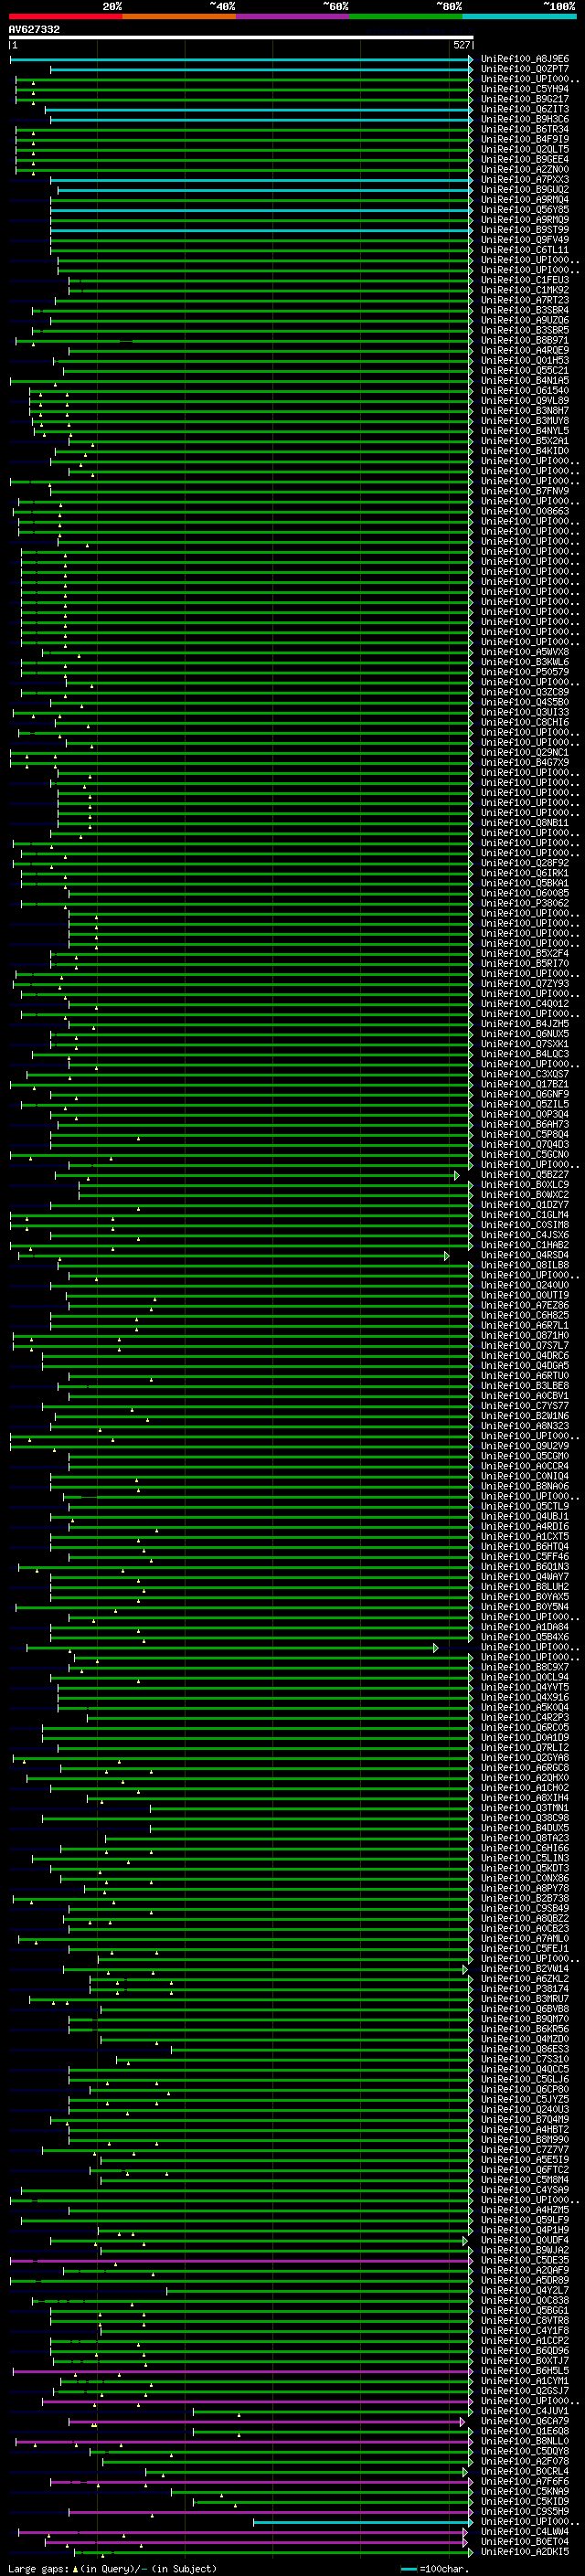Image resolution: width=585 pixels, height=2576 pixels.
Task: Open hit UniRef100_A8J9E6
Action: click(525, 59)
